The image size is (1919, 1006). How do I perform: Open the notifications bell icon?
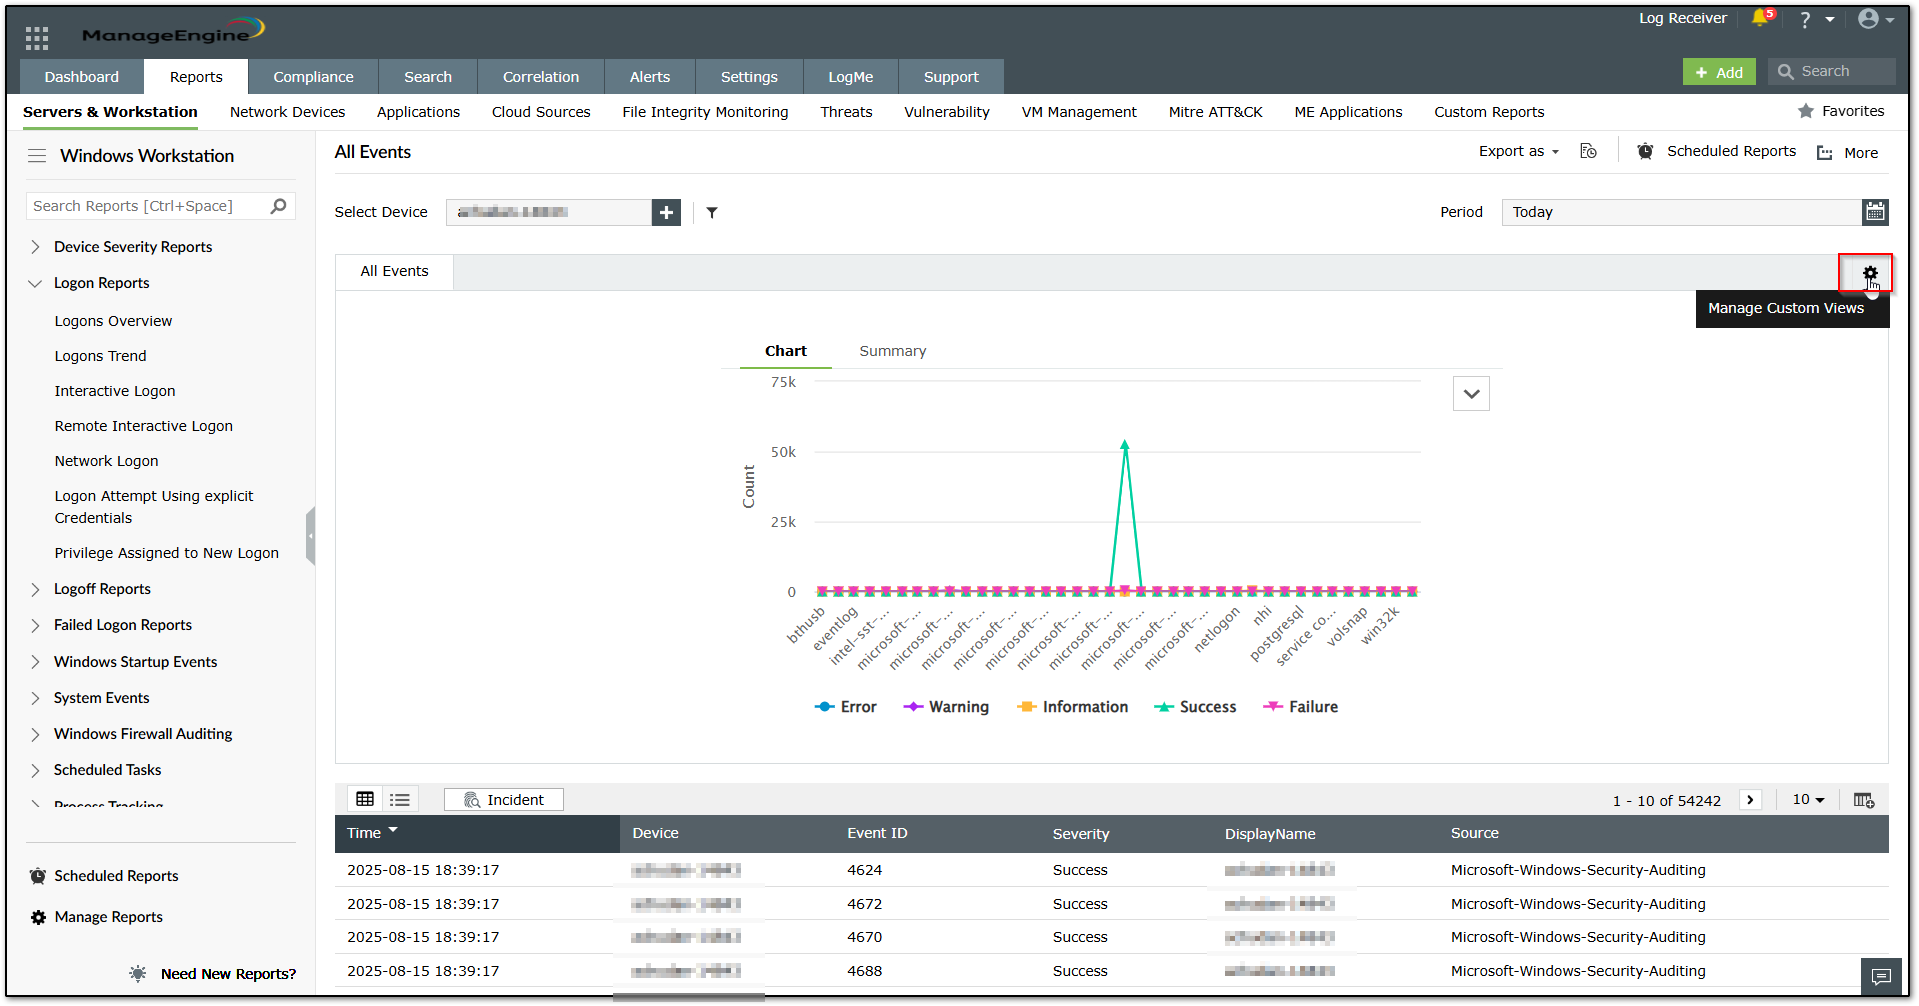click(1760, 19)
